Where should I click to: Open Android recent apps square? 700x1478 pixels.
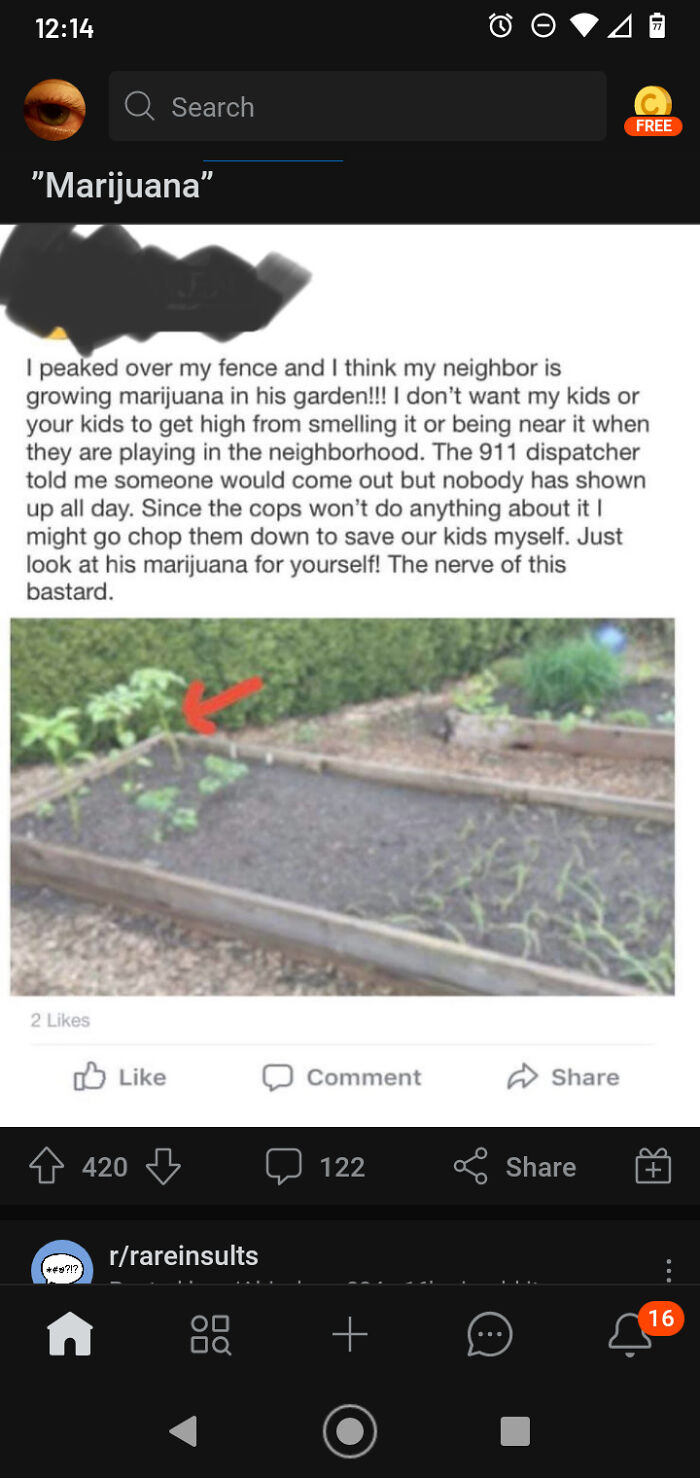click(x=515, y=1431)
